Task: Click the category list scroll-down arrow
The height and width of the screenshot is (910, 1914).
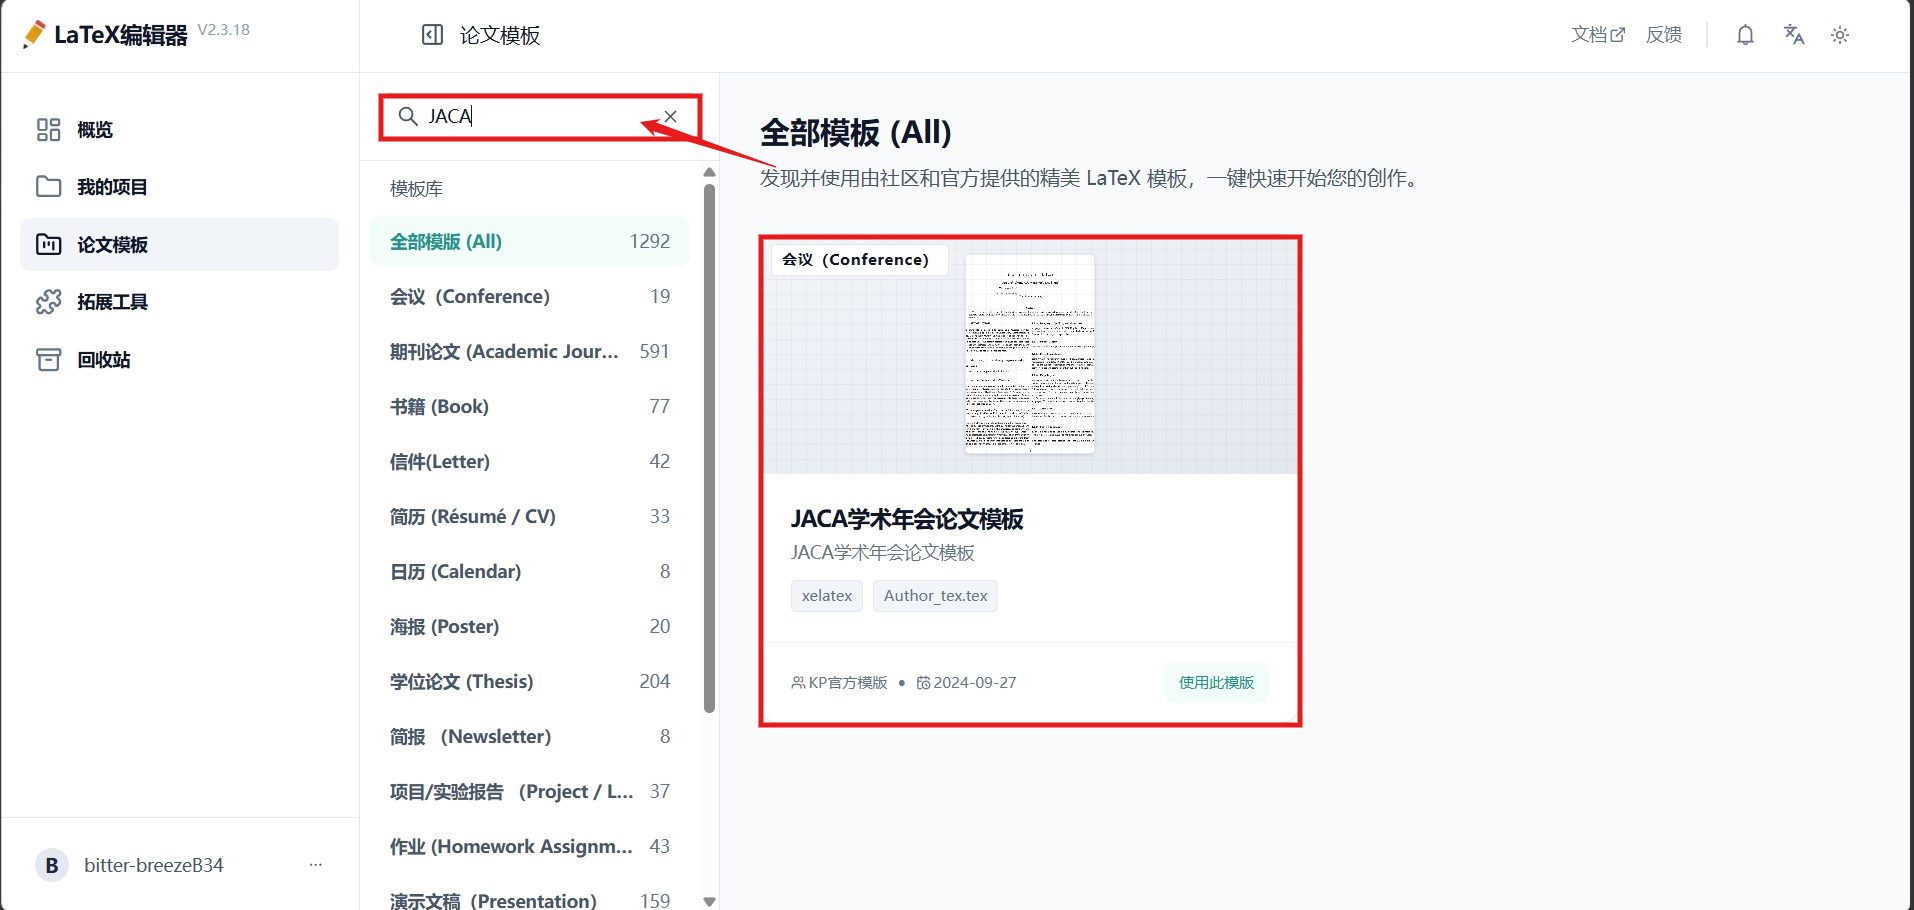Action: tap(709, 901)
